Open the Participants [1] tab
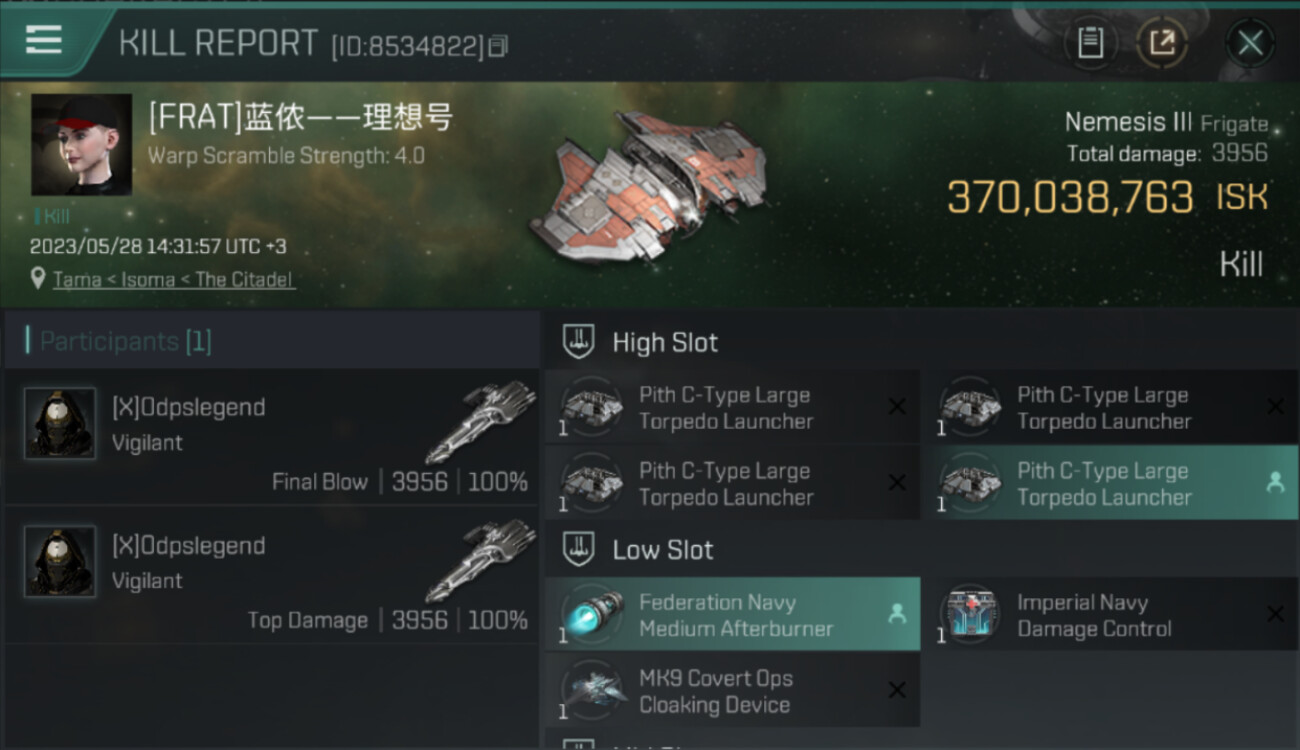The height and width of the screenshot is (750, 1300). pos(272,341)
